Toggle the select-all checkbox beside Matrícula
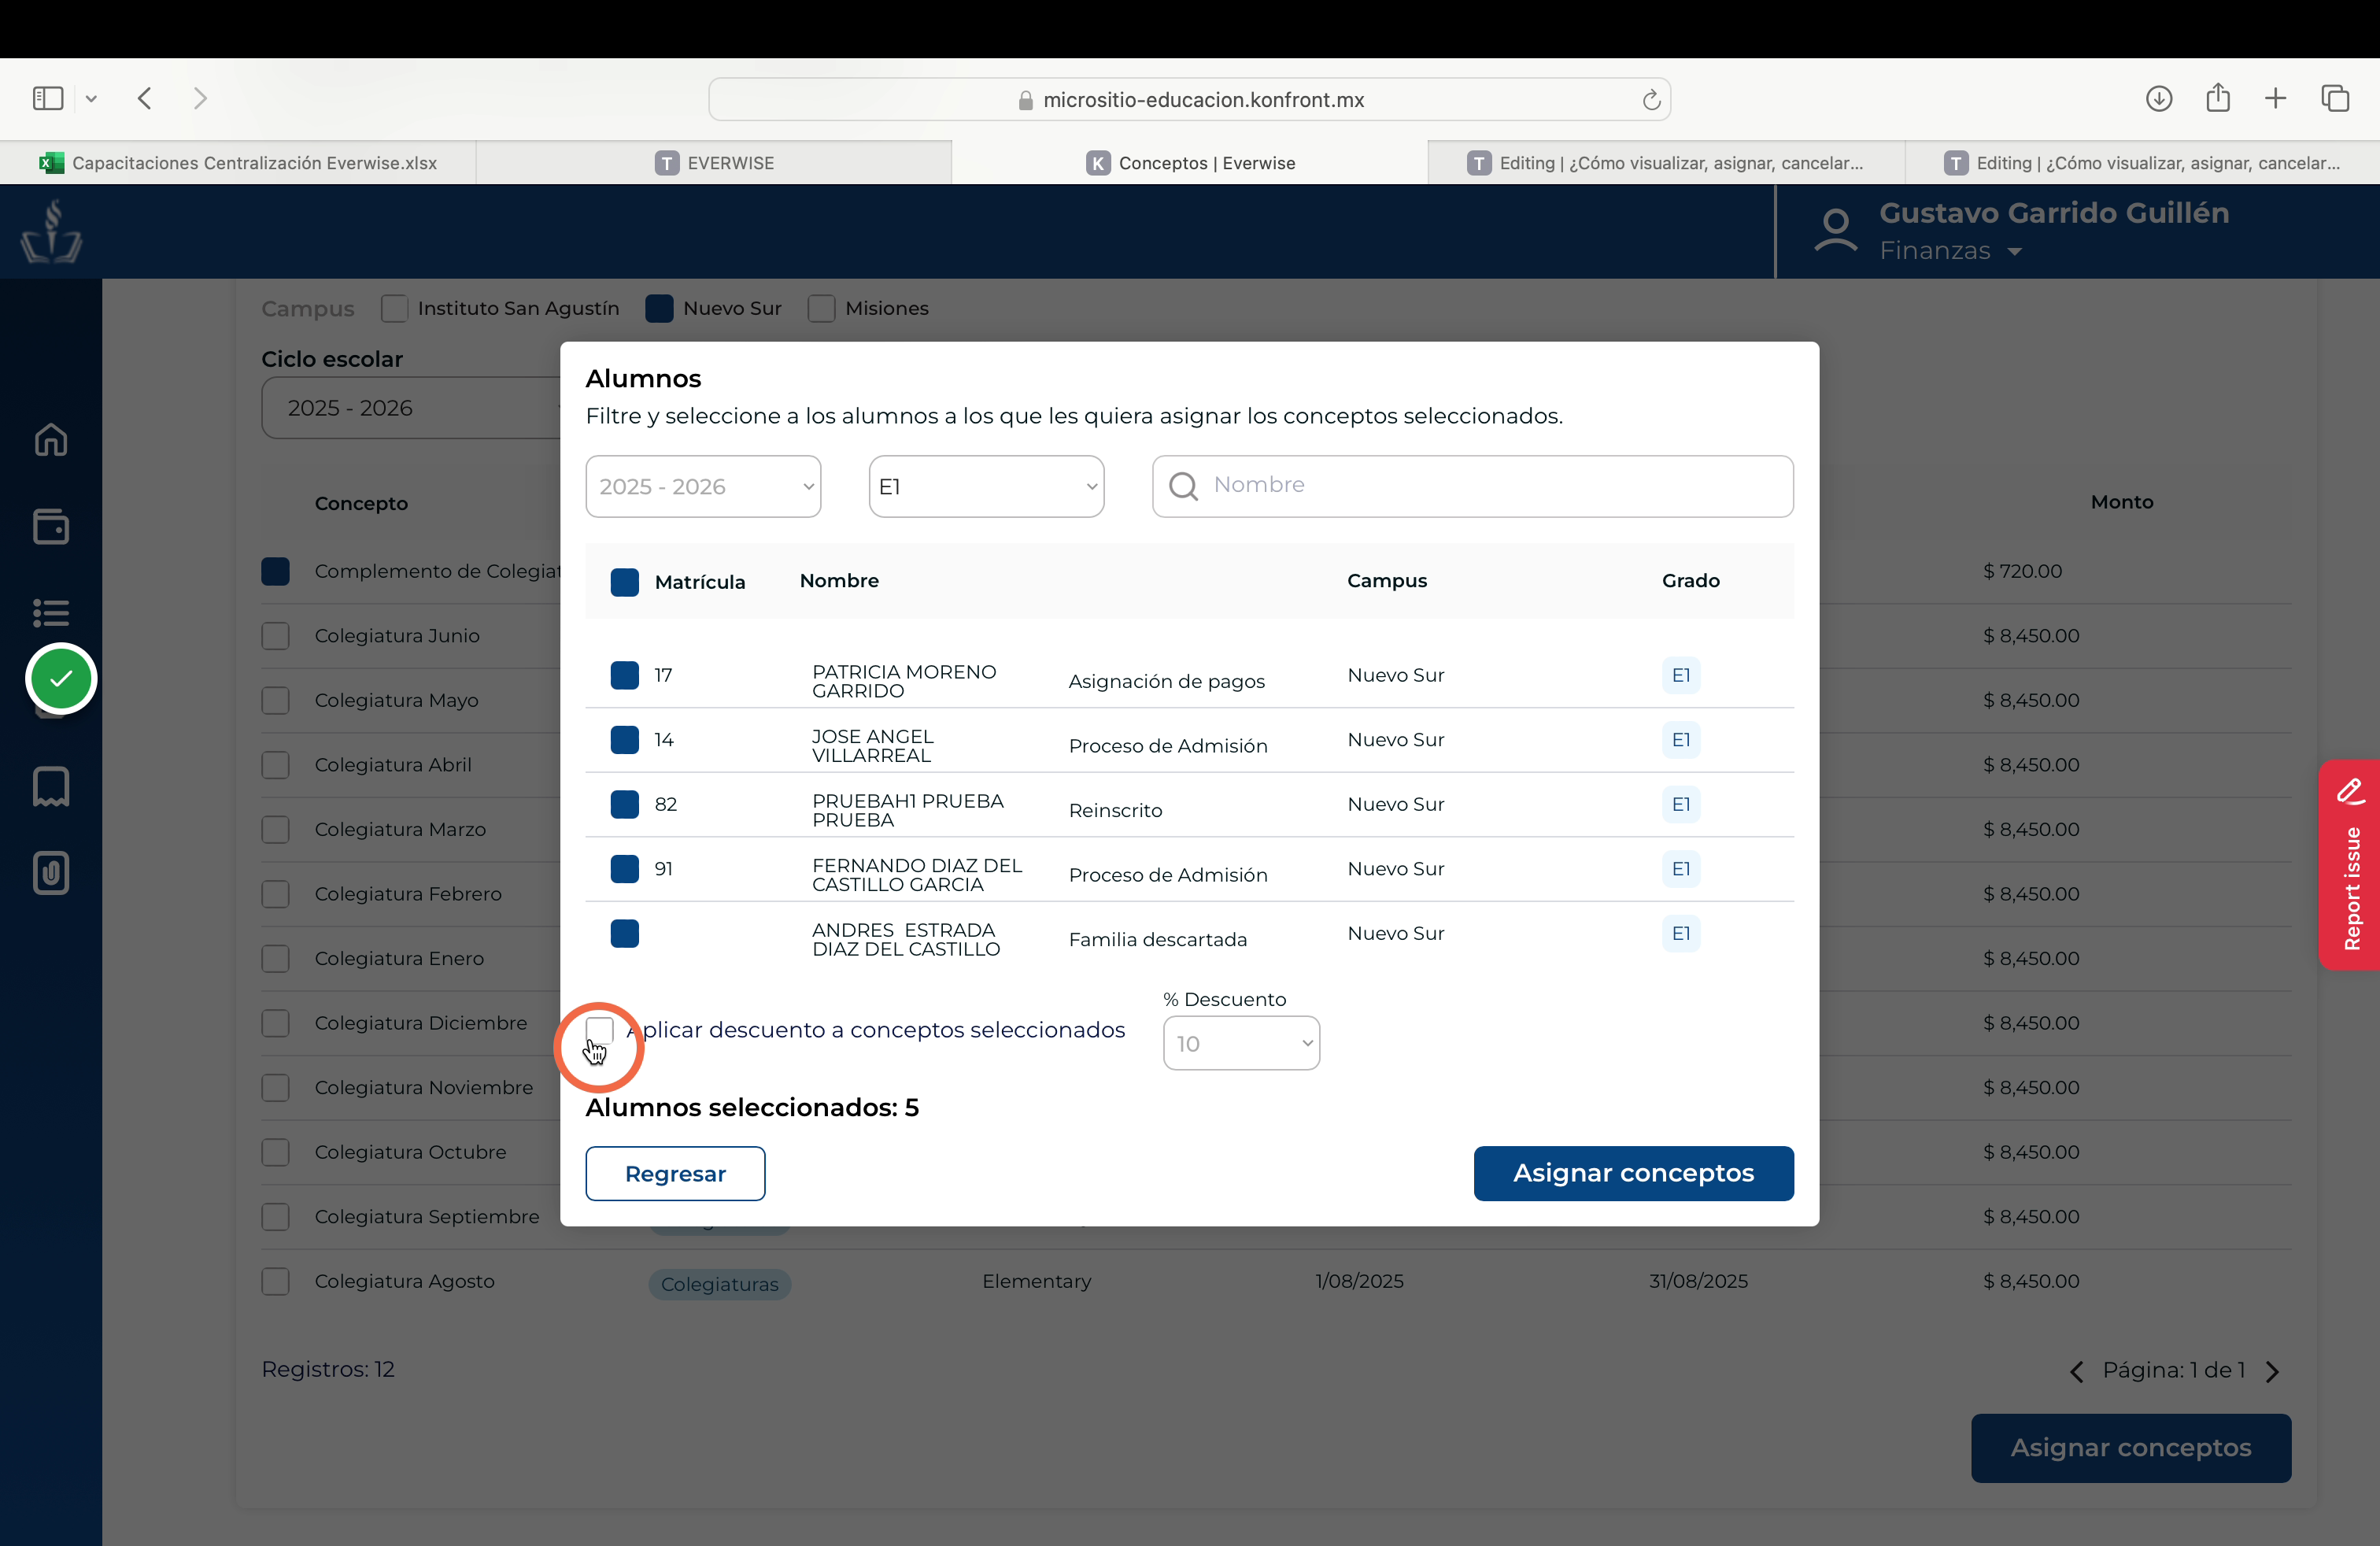The width and height of the screenshot is (2380, 1546). tap(625, 582)
